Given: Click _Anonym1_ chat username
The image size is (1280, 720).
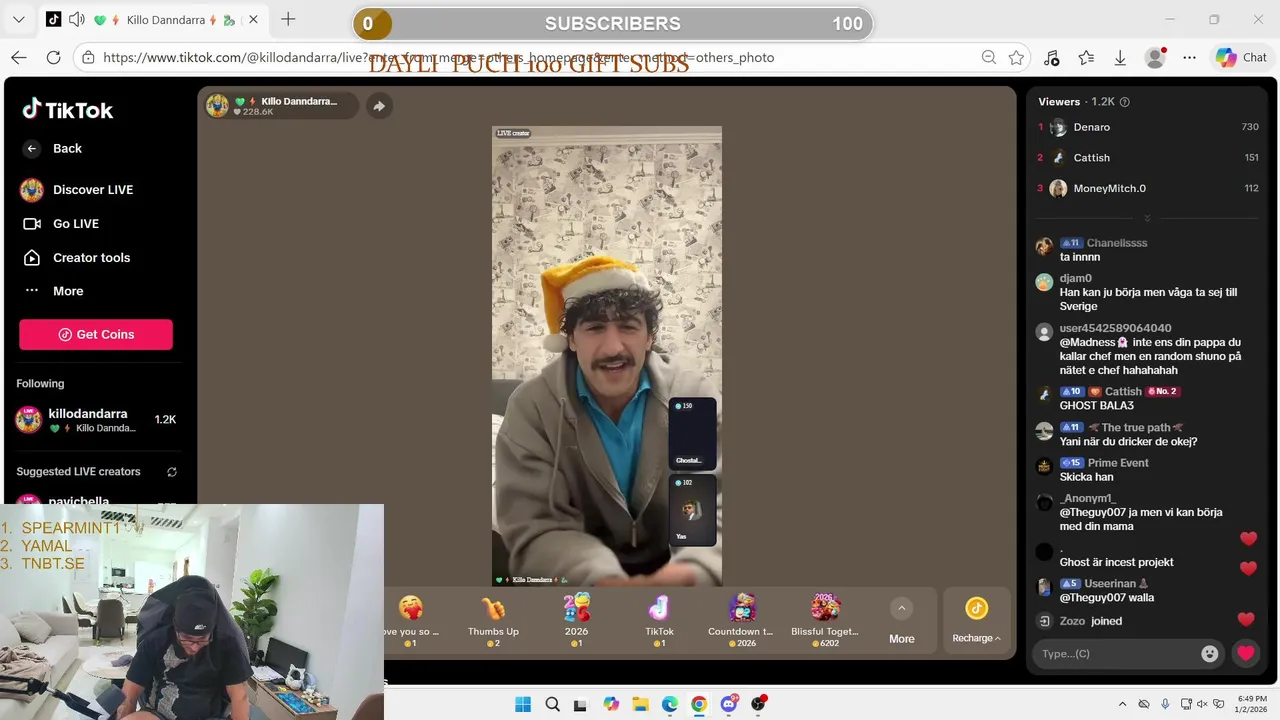Looking at the screenshot, I should [1087, 498].
